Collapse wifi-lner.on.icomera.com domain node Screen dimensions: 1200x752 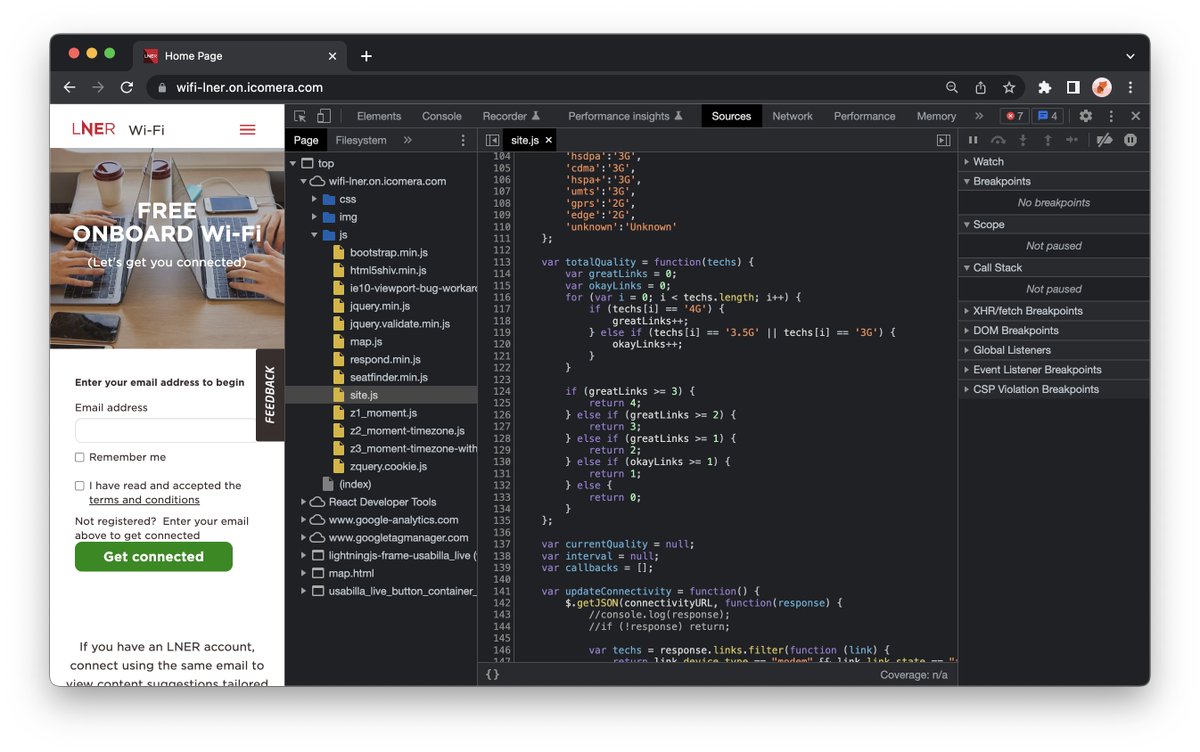pyautogui.click(x=304, y=182)
